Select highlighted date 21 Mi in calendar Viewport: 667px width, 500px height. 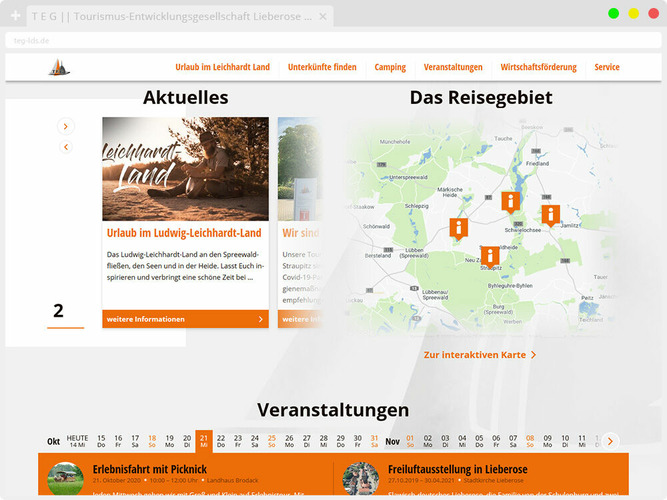click(x=204, y=441)
